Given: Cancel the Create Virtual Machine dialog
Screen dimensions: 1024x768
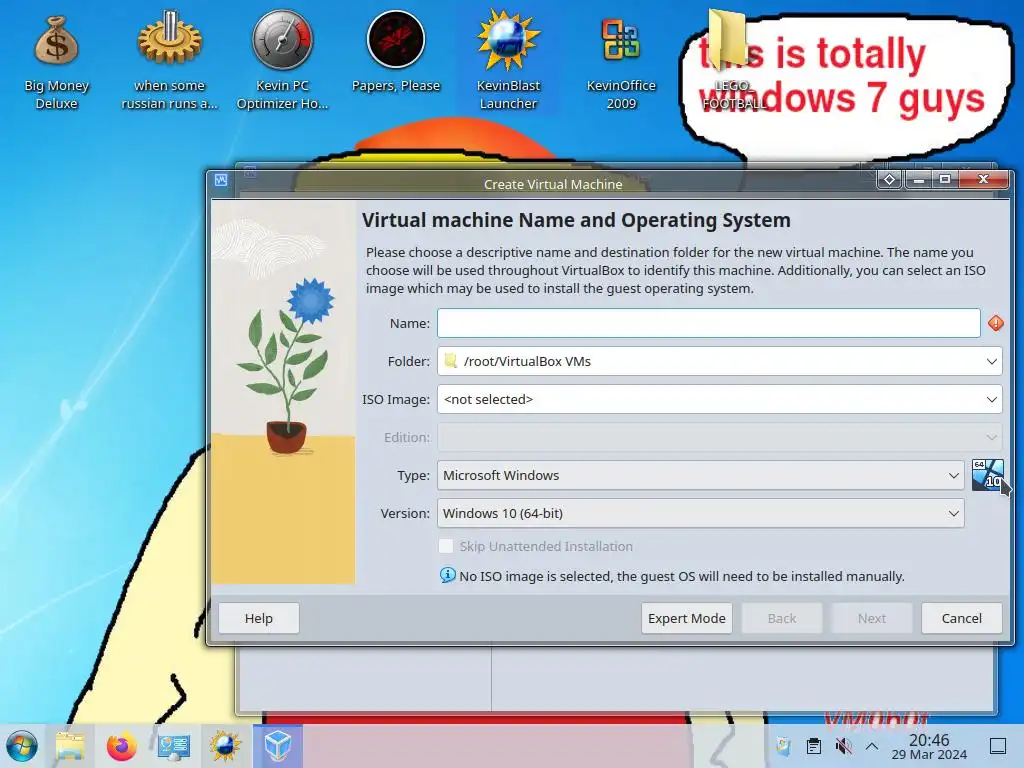Looking at the screenshot, I should click(961, 618).
